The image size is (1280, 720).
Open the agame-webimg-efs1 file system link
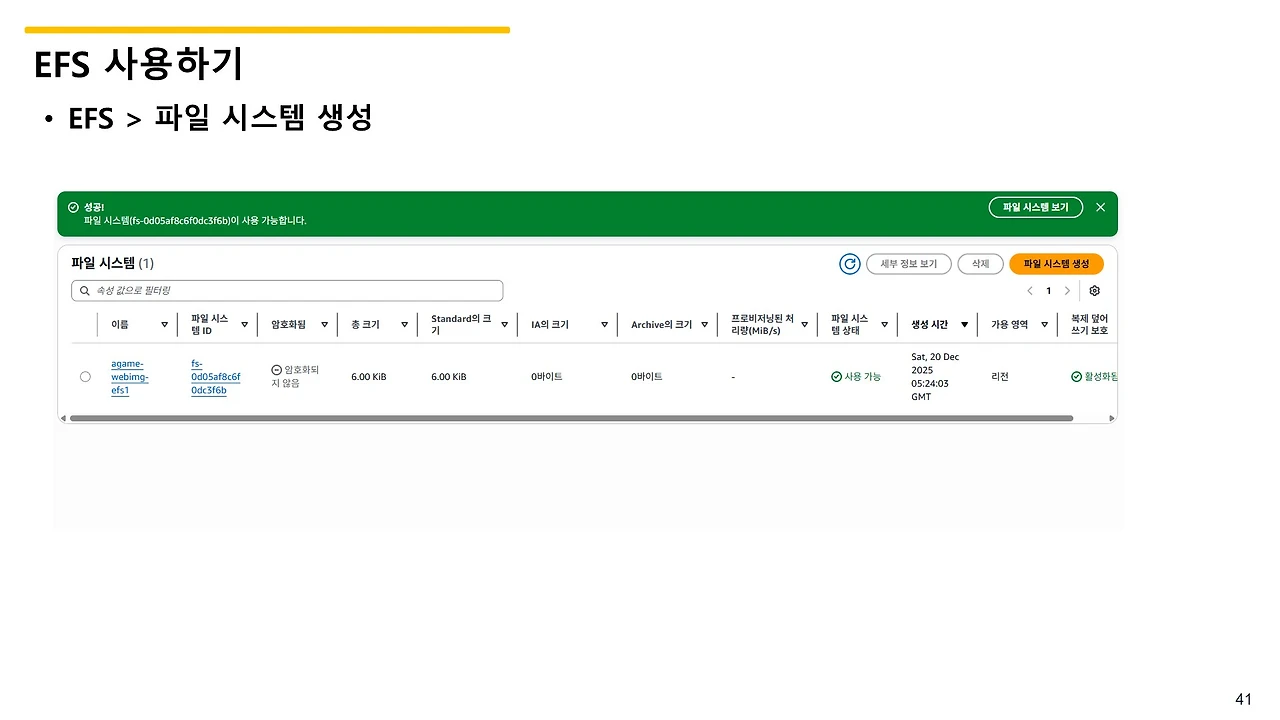click(130, 376)
